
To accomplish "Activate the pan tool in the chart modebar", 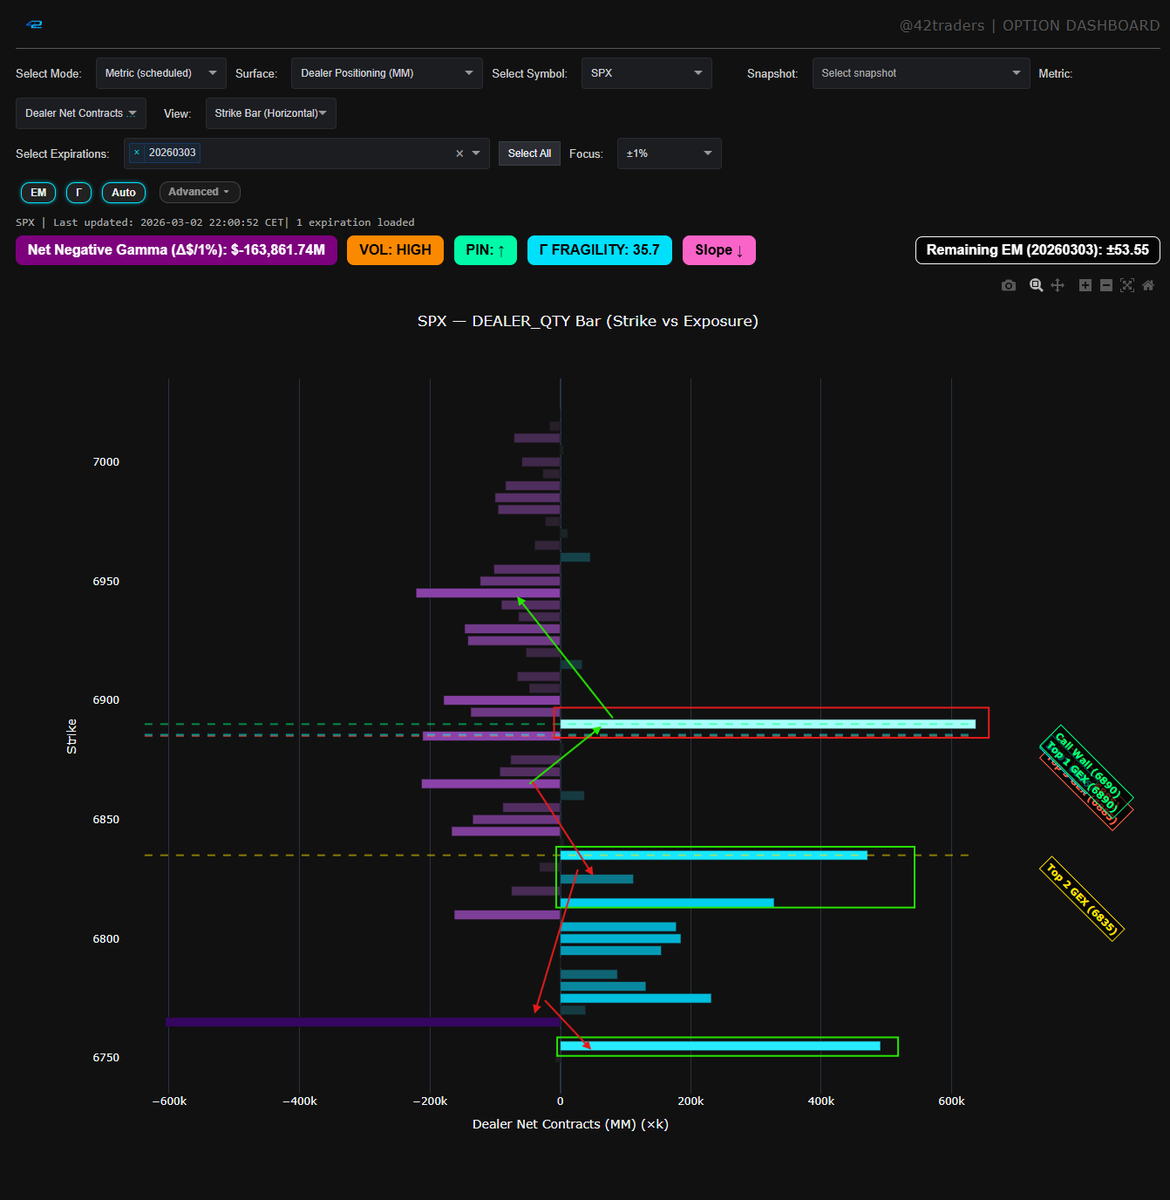I will click(x=1057, y=285).
